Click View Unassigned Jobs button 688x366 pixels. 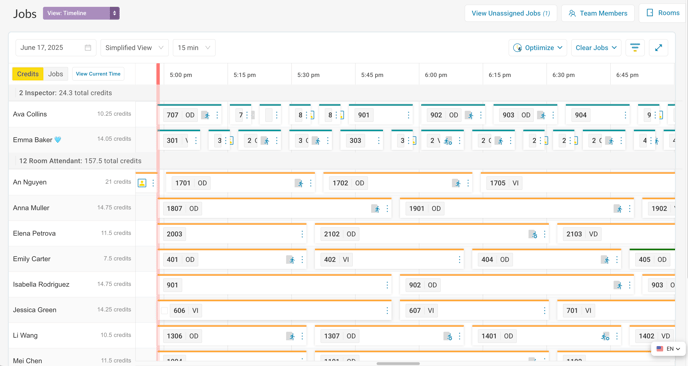(x=511, y=13)
